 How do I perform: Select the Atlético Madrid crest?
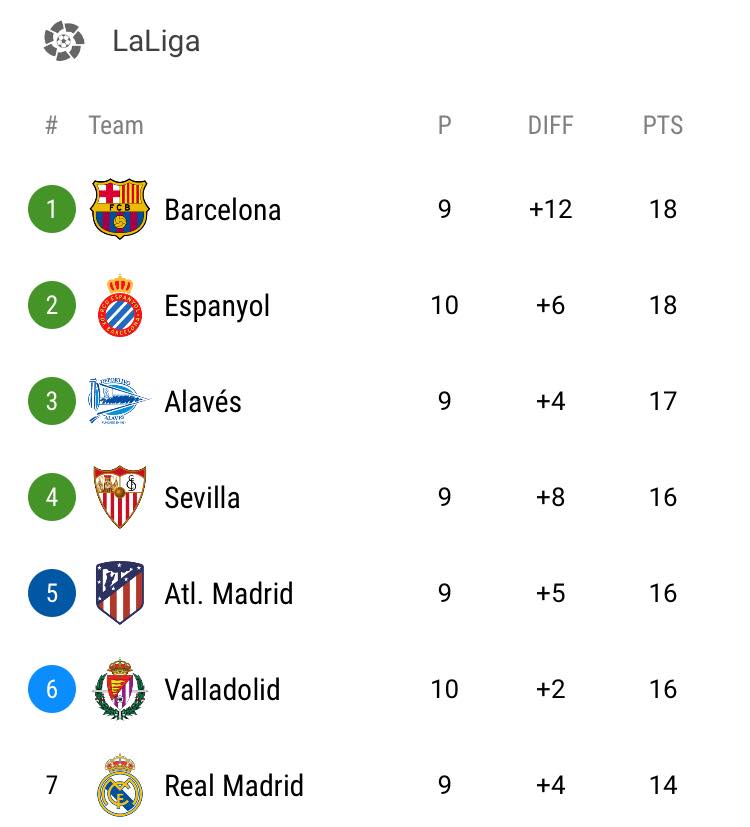coord(120,593)
